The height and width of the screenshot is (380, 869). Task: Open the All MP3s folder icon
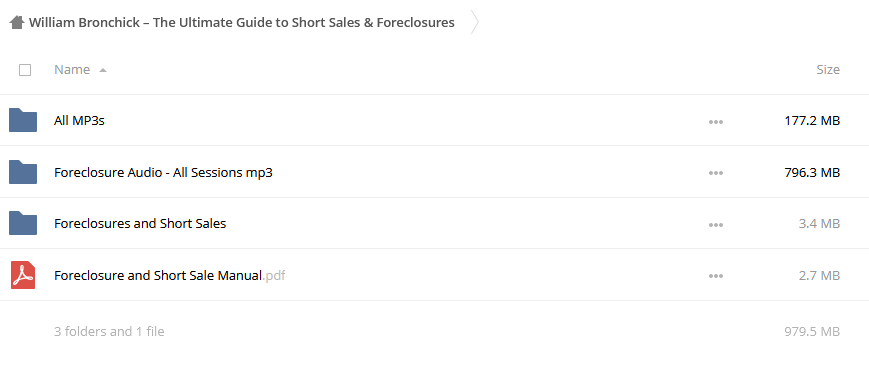(23, 120)
